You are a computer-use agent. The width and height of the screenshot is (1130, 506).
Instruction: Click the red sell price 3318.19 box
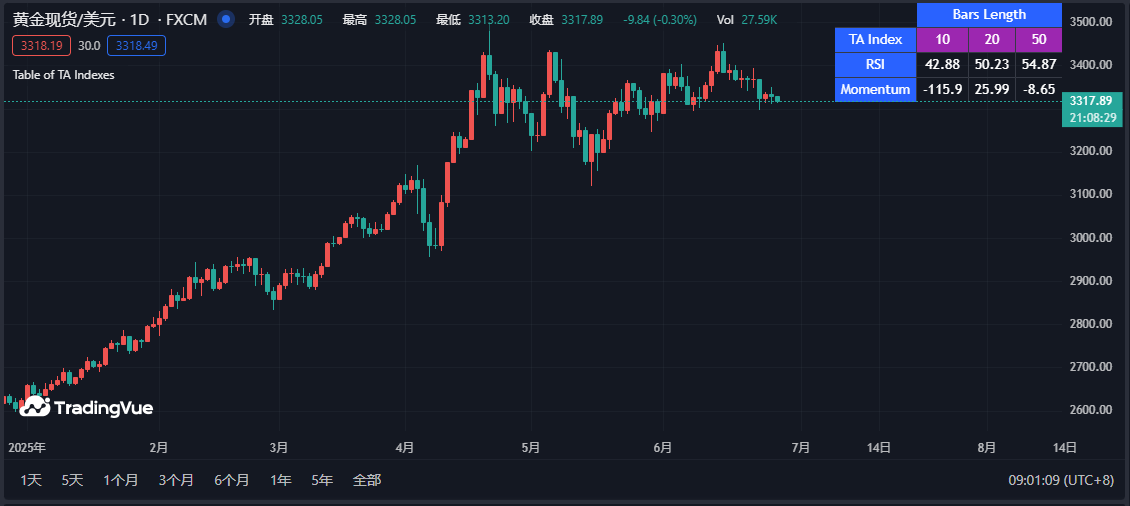click(41, 45)
